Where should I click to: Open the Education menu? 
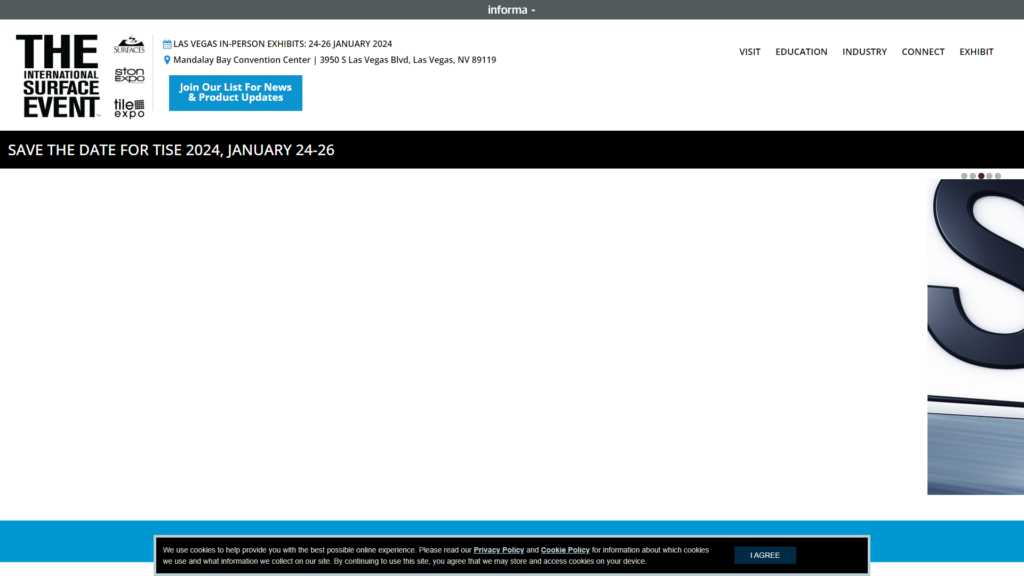coord(801,52)
